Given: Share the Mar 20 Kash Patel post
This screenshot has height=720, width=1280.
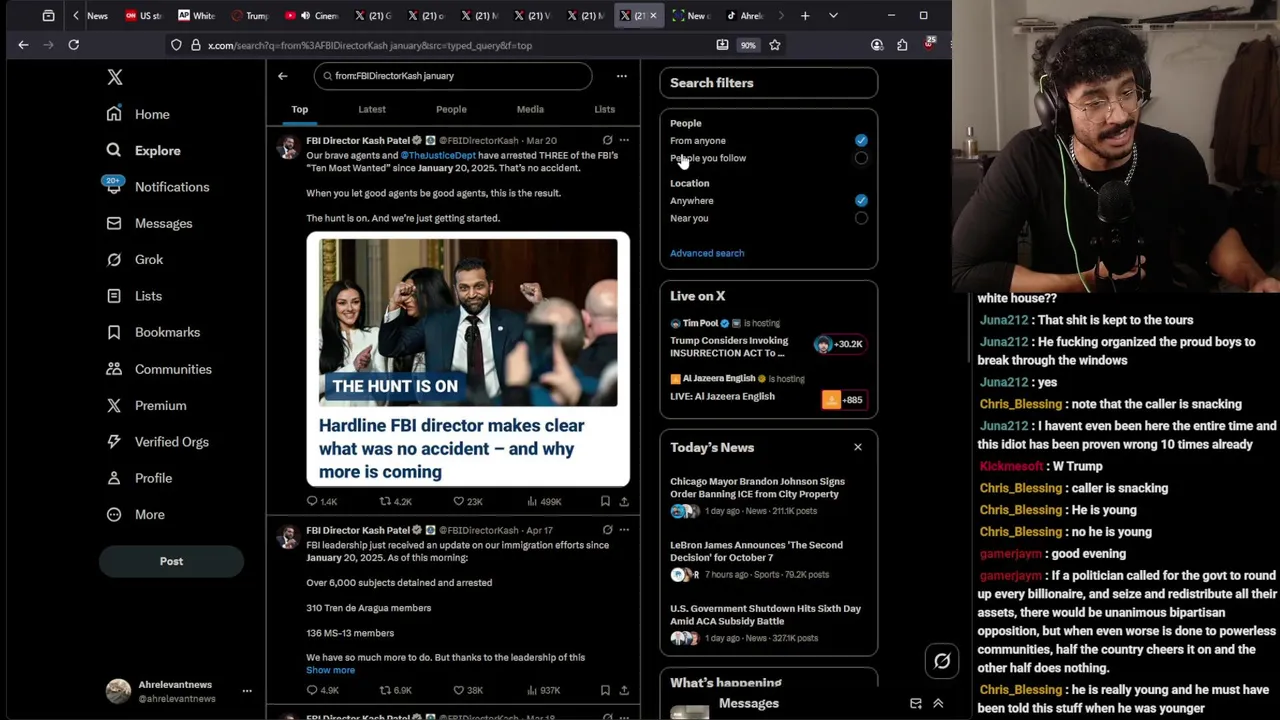Looking at the screenshot, I should [624, 501].
